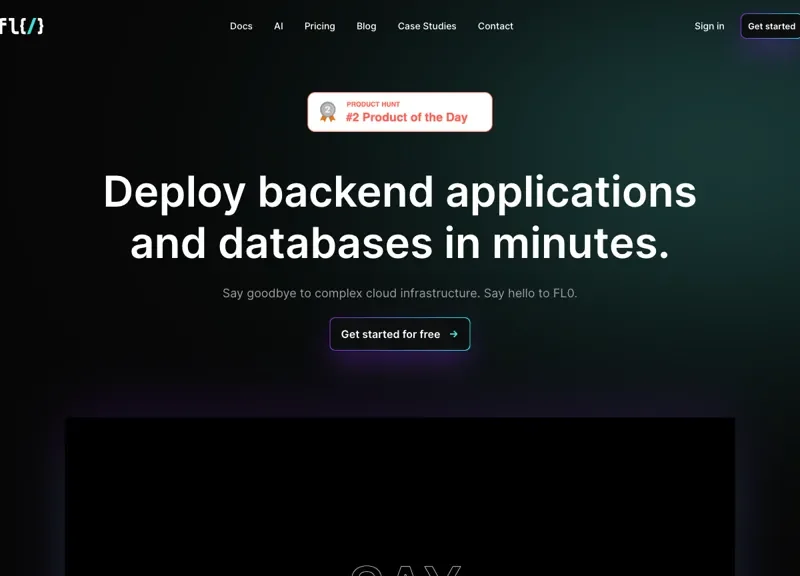
Task: Navigate to the Contact page
Action: point(495,26)
